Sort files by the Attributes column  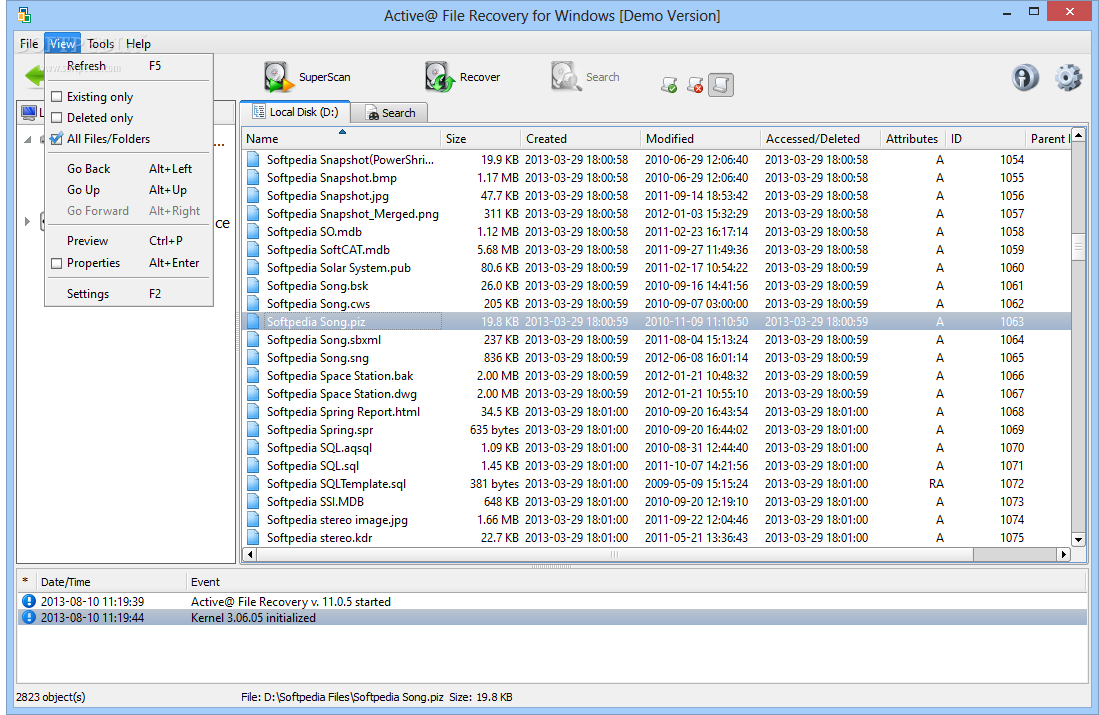coord(913,139)
